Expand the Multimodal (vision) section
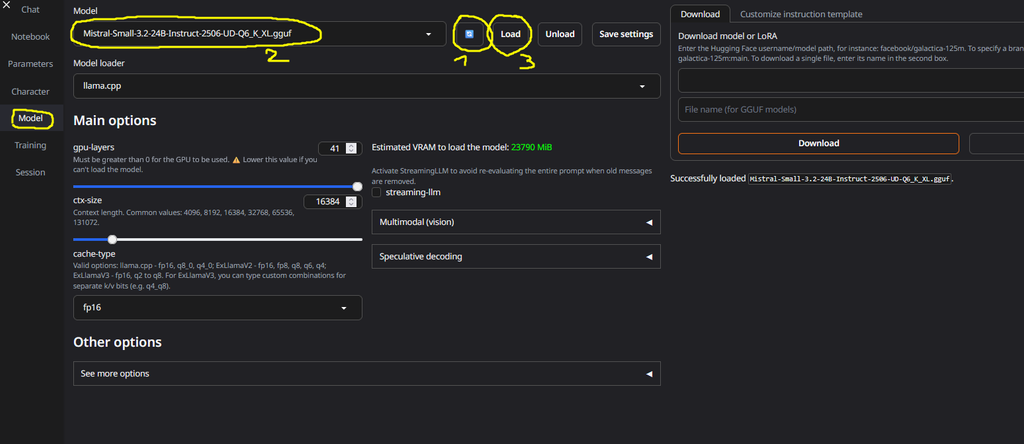This screenshot has height=444, width=1024. coord(515,222)
